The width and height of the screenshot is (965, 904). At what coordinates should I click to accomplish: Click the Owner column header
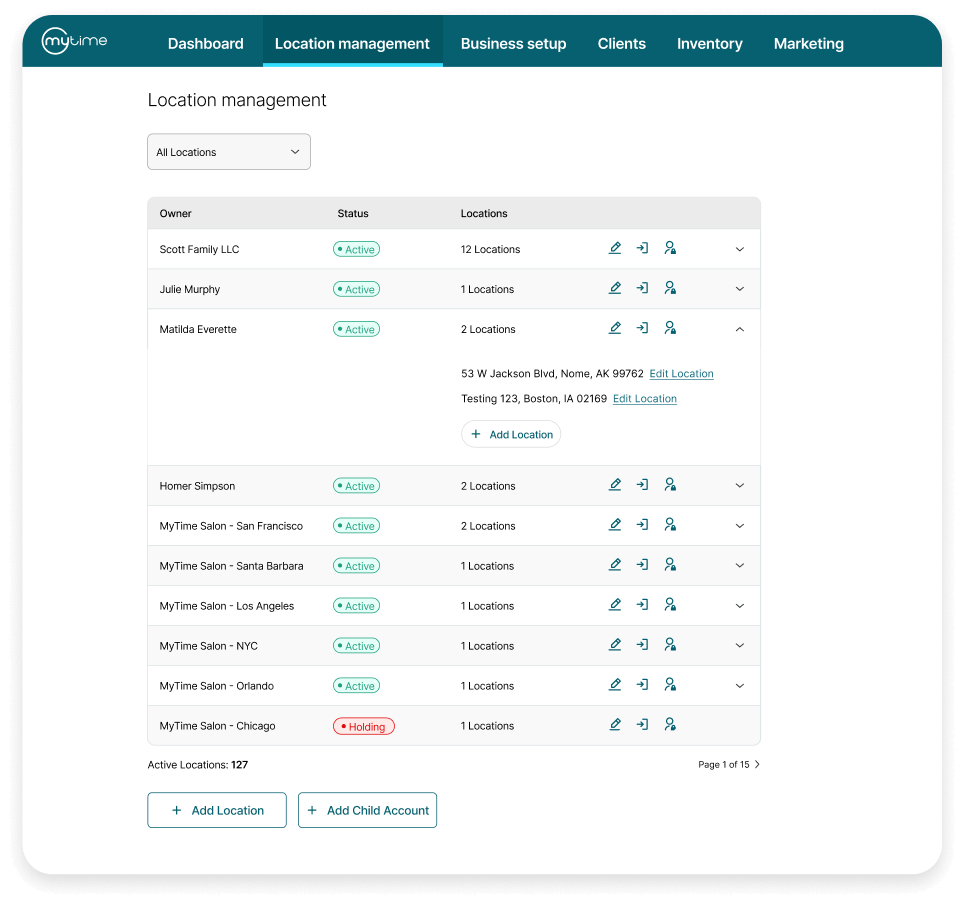click(x=175, y=214)
